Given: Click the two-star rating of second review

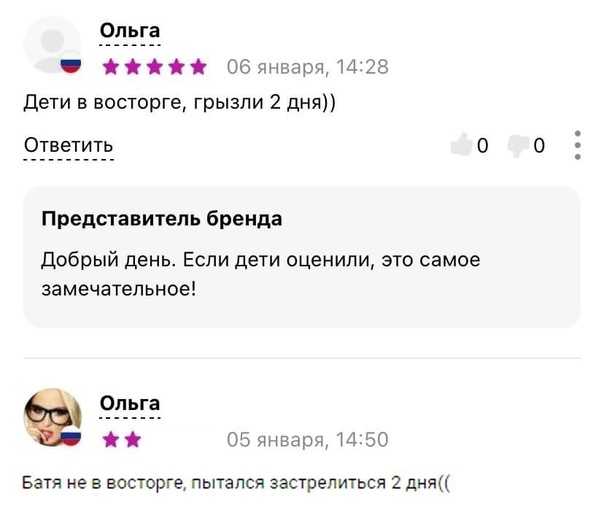Looking at the screenshot, I should 121,439.
